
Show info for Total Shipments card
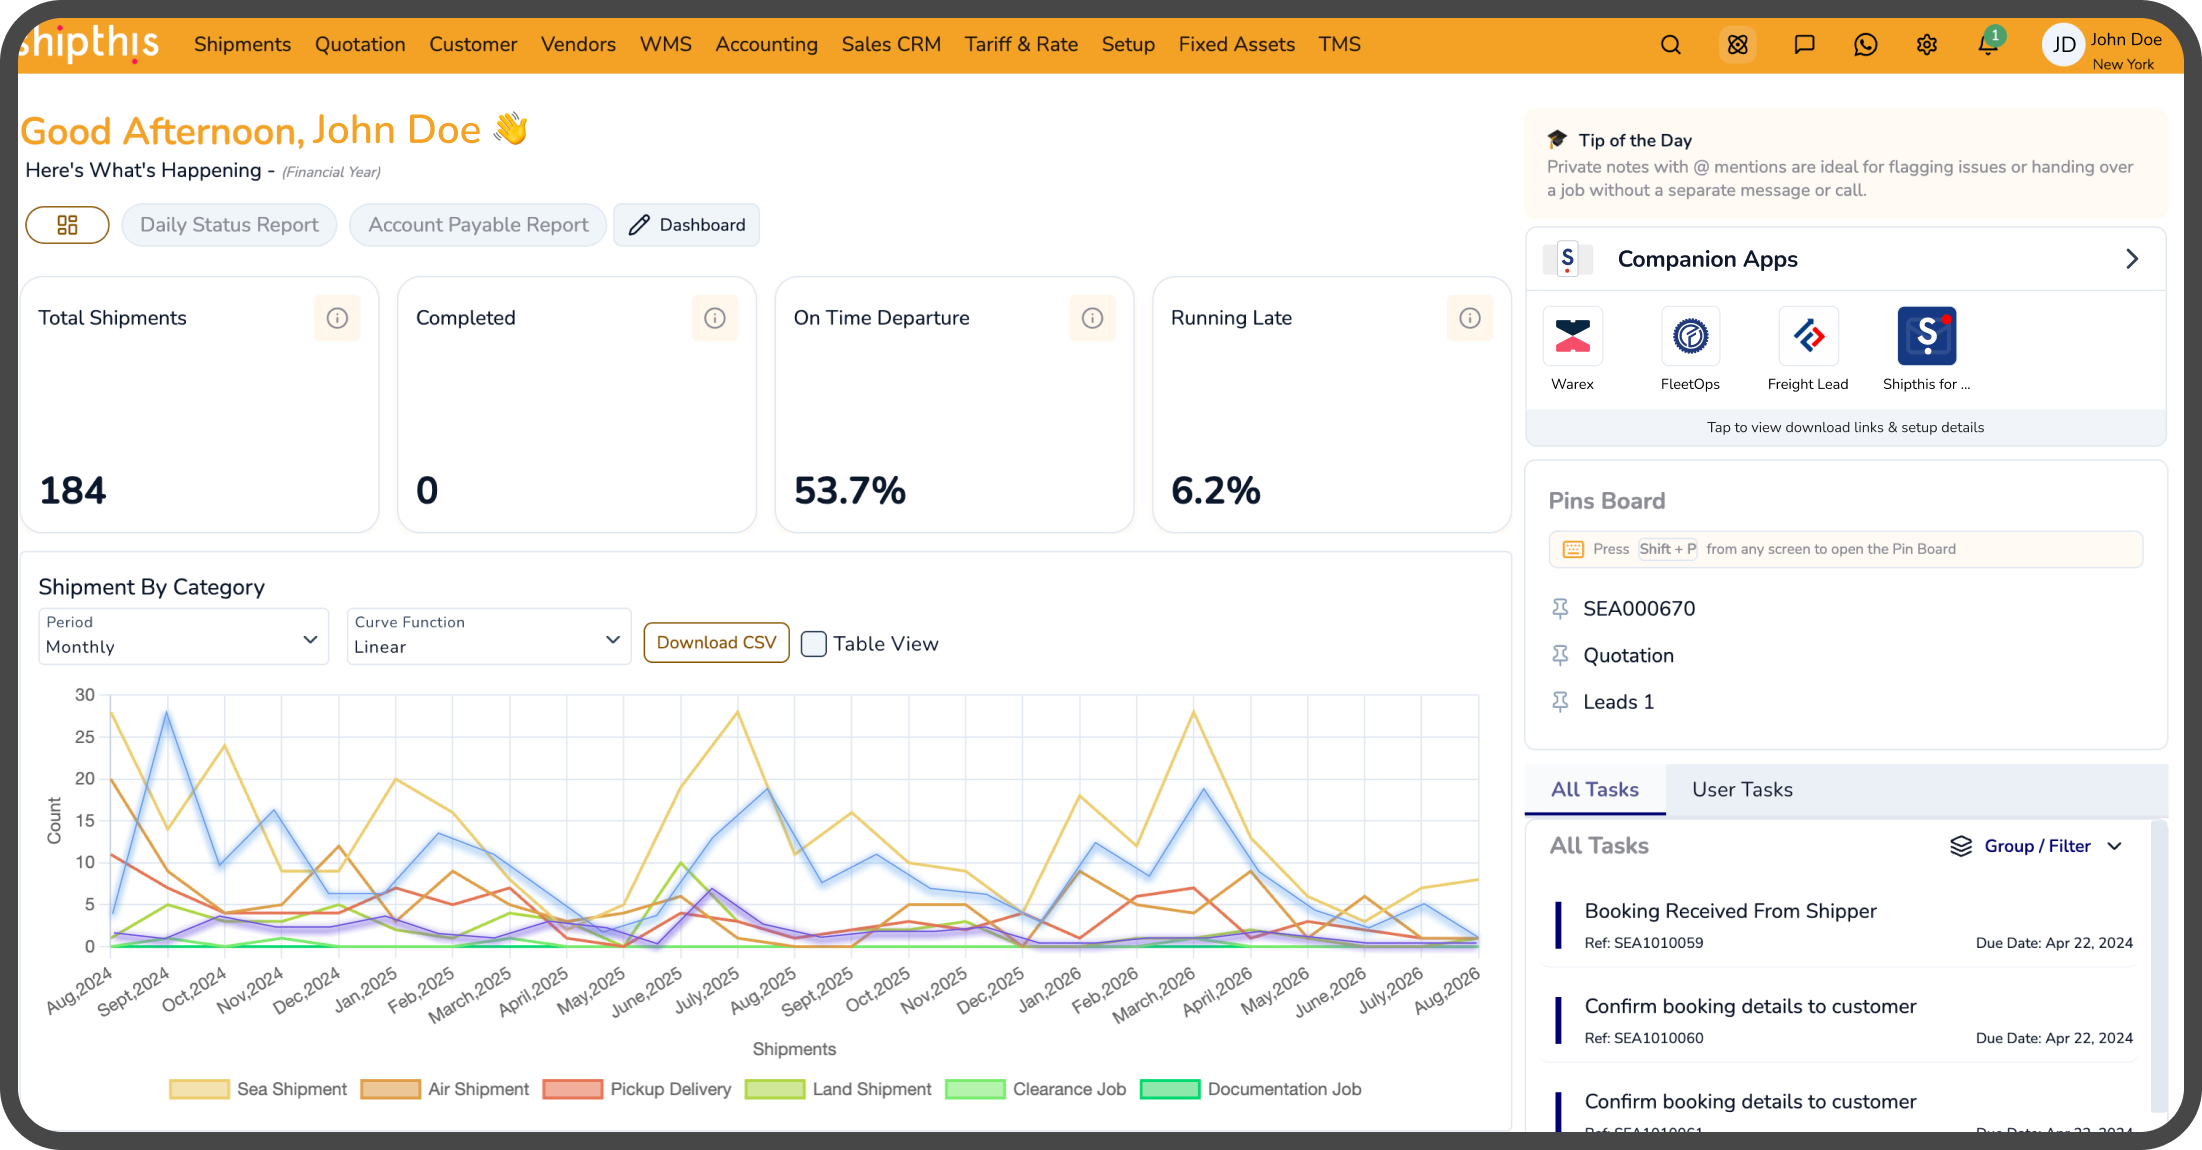tap(337, 318)
